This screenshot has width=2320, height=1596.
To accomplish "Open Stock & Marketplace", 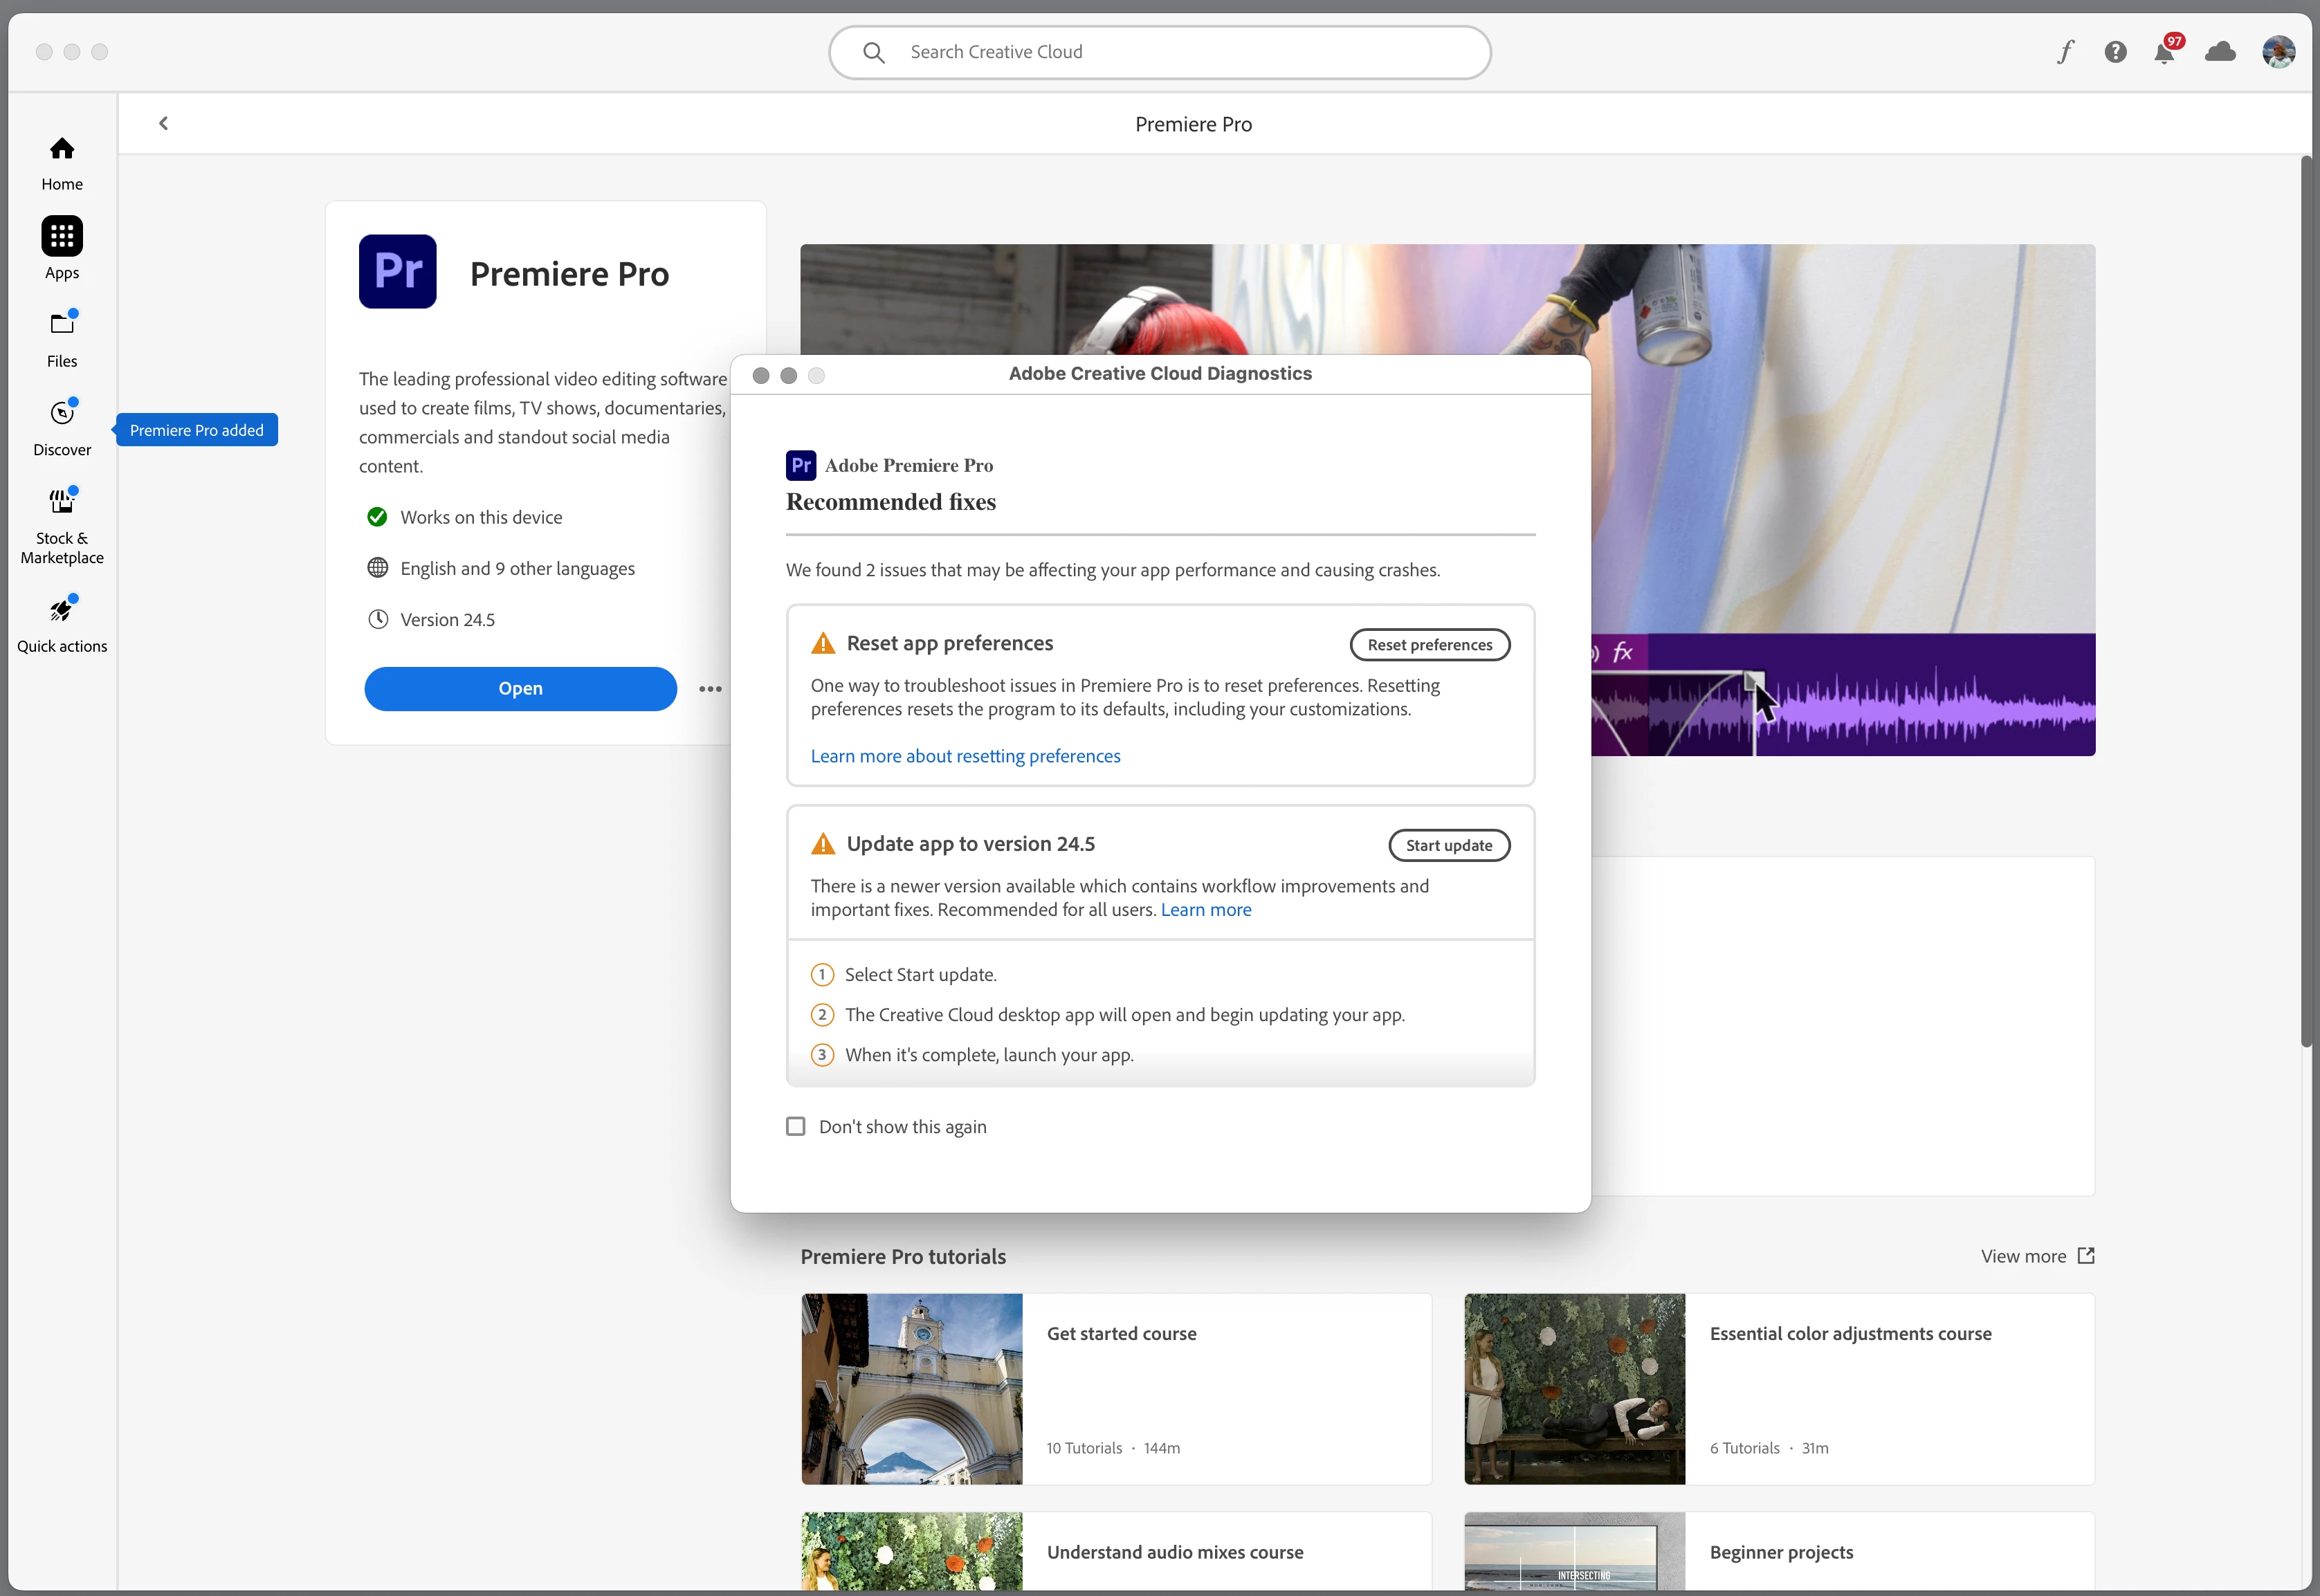I will pos(62,526).
